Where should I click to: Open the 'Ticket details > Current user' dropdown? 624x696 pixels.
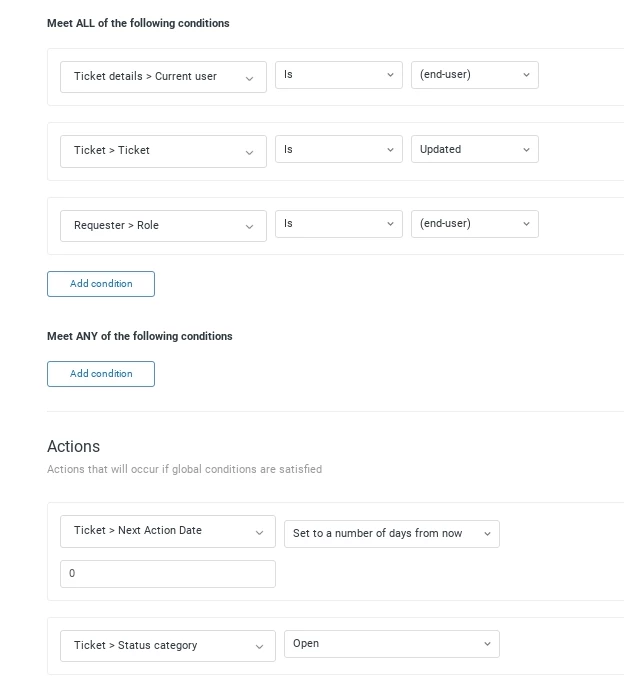click(x=163, y=77)
